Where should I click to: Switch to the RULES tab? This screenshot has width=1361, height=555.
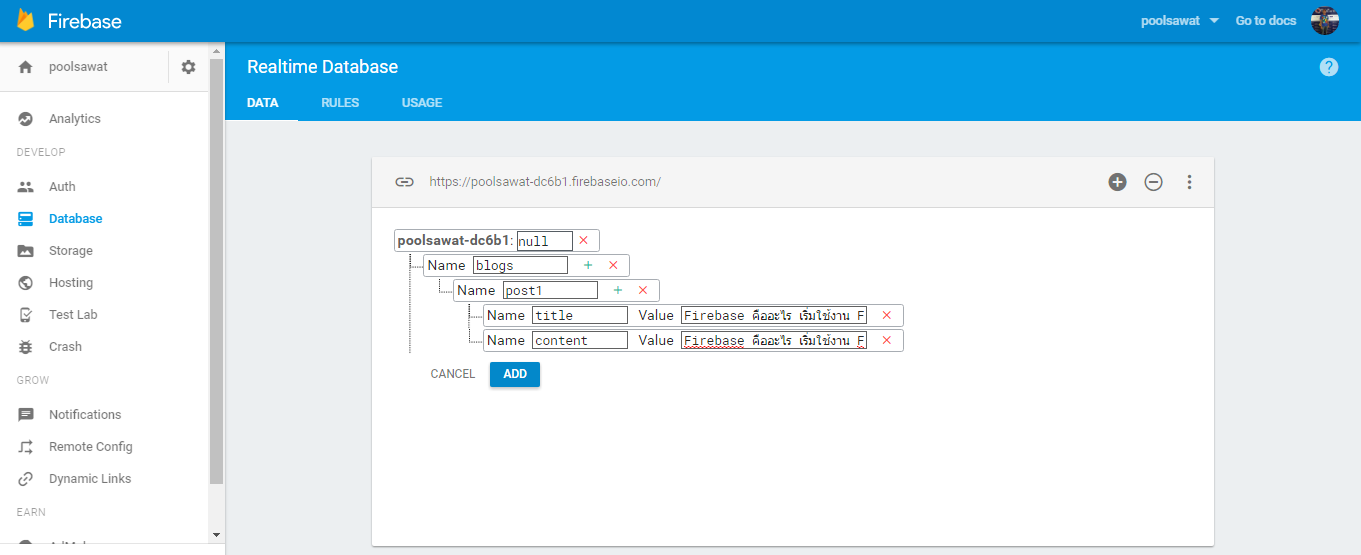click(340, 103)
